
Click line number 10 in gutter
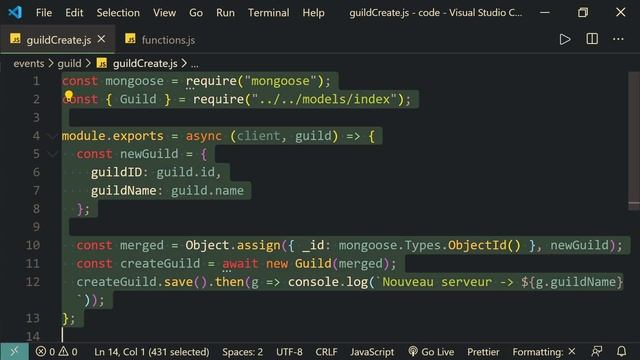[33, 245]
